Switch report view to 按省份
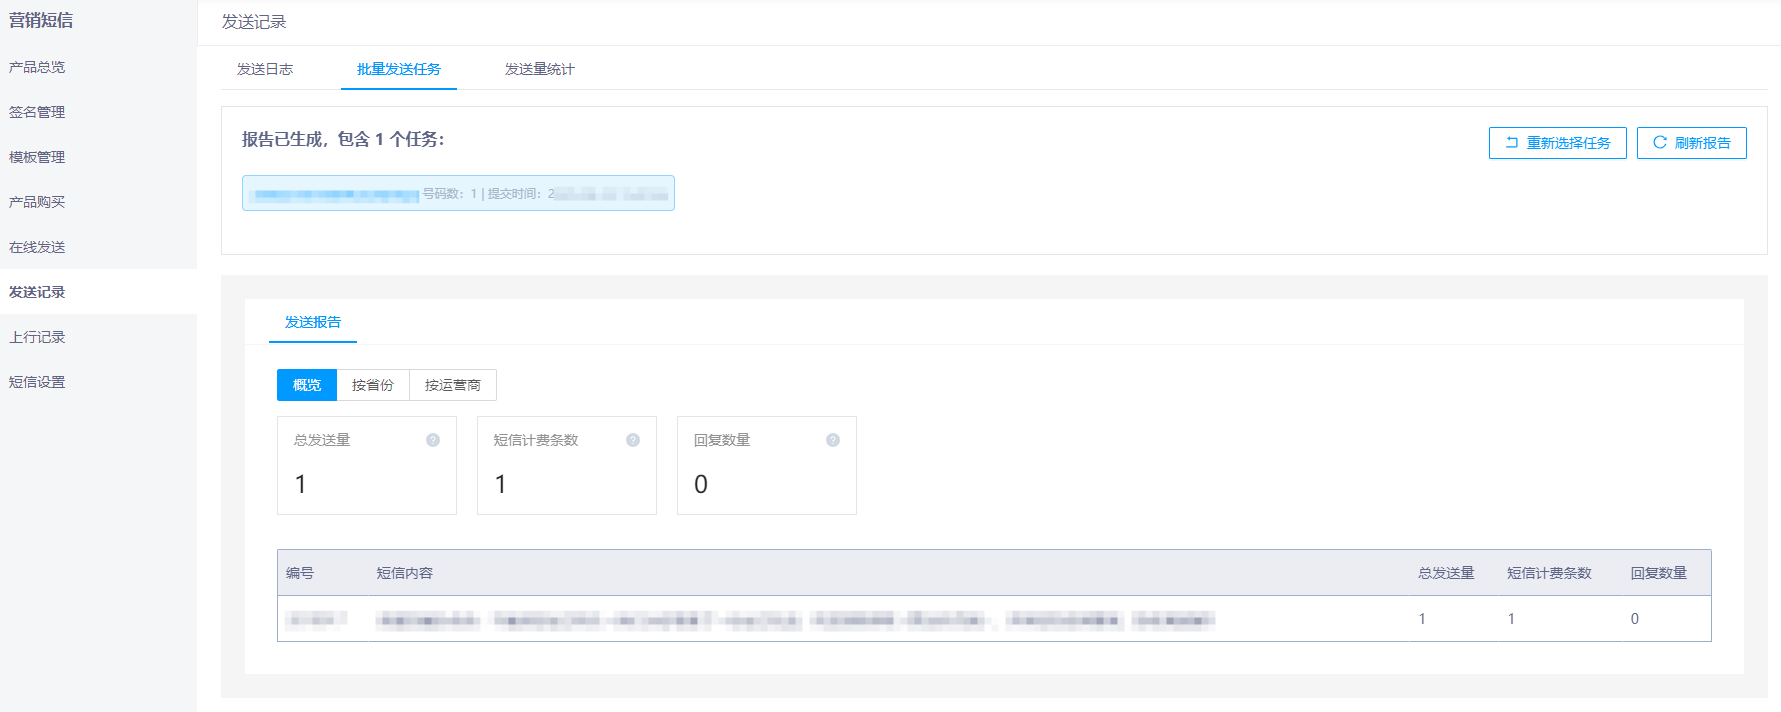This screenshot has height=712, width=1781. pos(373,385)
